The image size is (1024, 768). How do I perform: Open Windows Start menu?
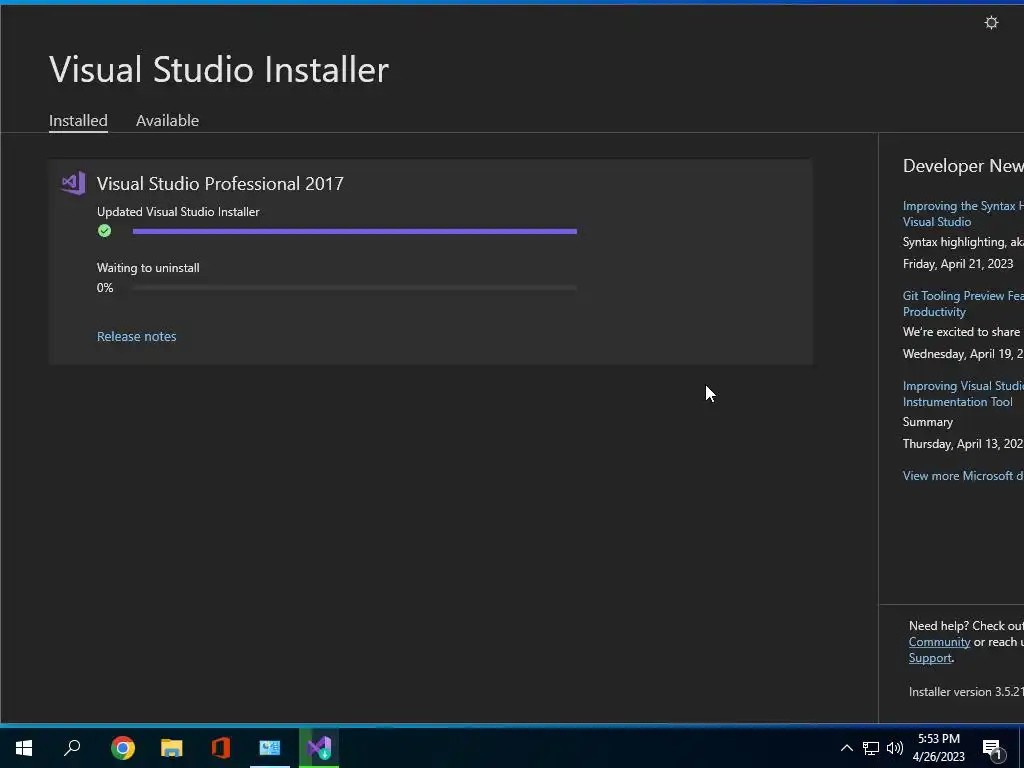click(24, 748)
